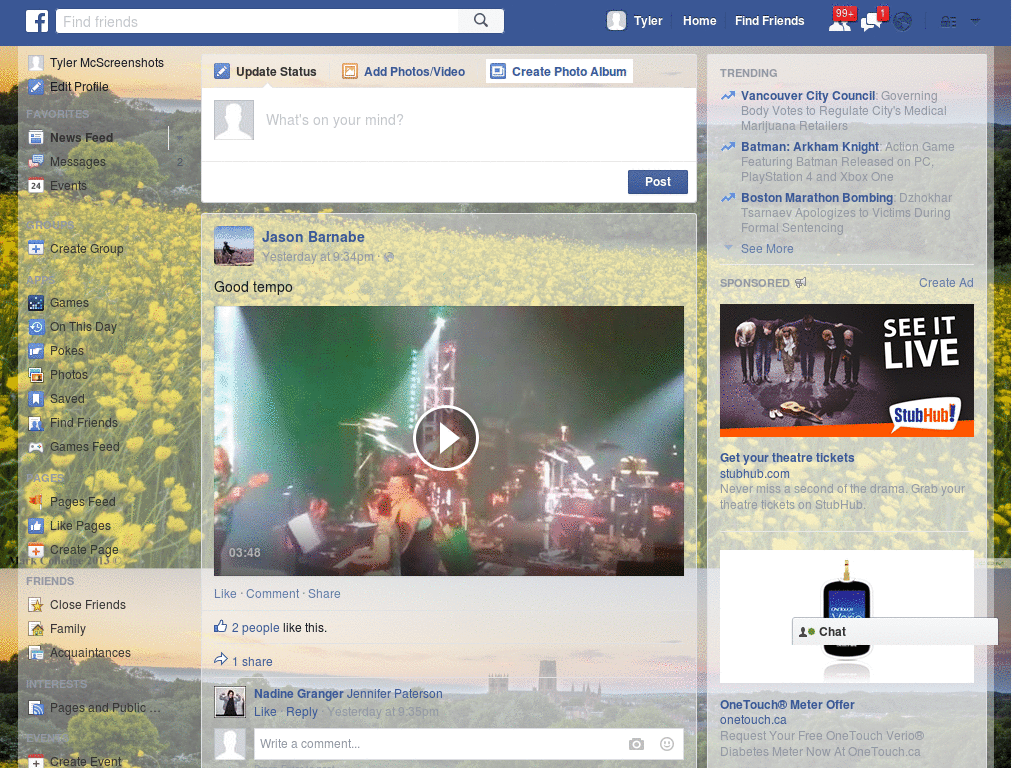
Task: Open the emoji picker in the comment box
Action: click(667, 744)
